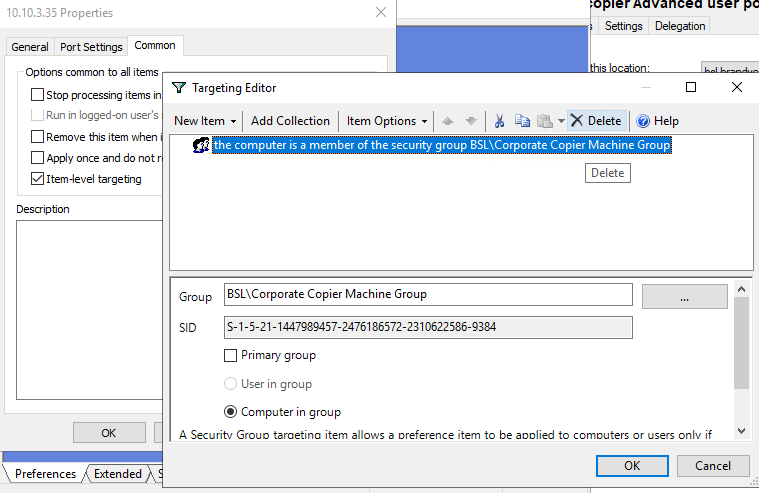Click the details pane vertical scrollbar thumb

tap(741, 343)
